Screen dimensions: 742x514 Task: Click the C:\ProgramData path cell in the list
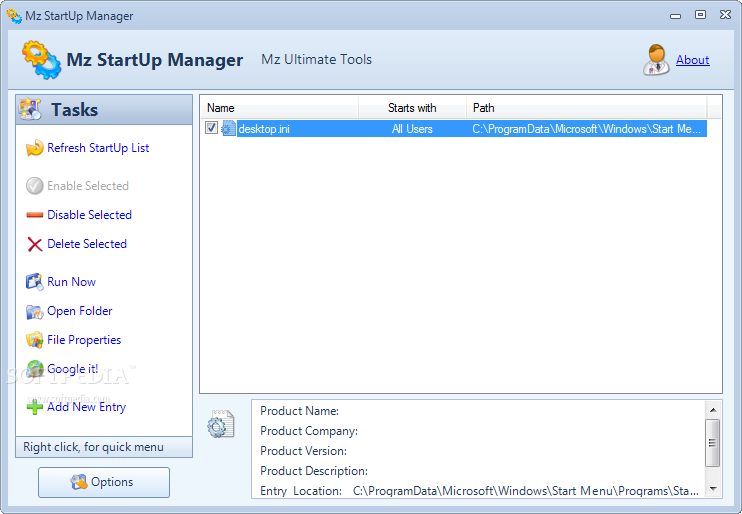pyautogui.click(x=586, y=129)
